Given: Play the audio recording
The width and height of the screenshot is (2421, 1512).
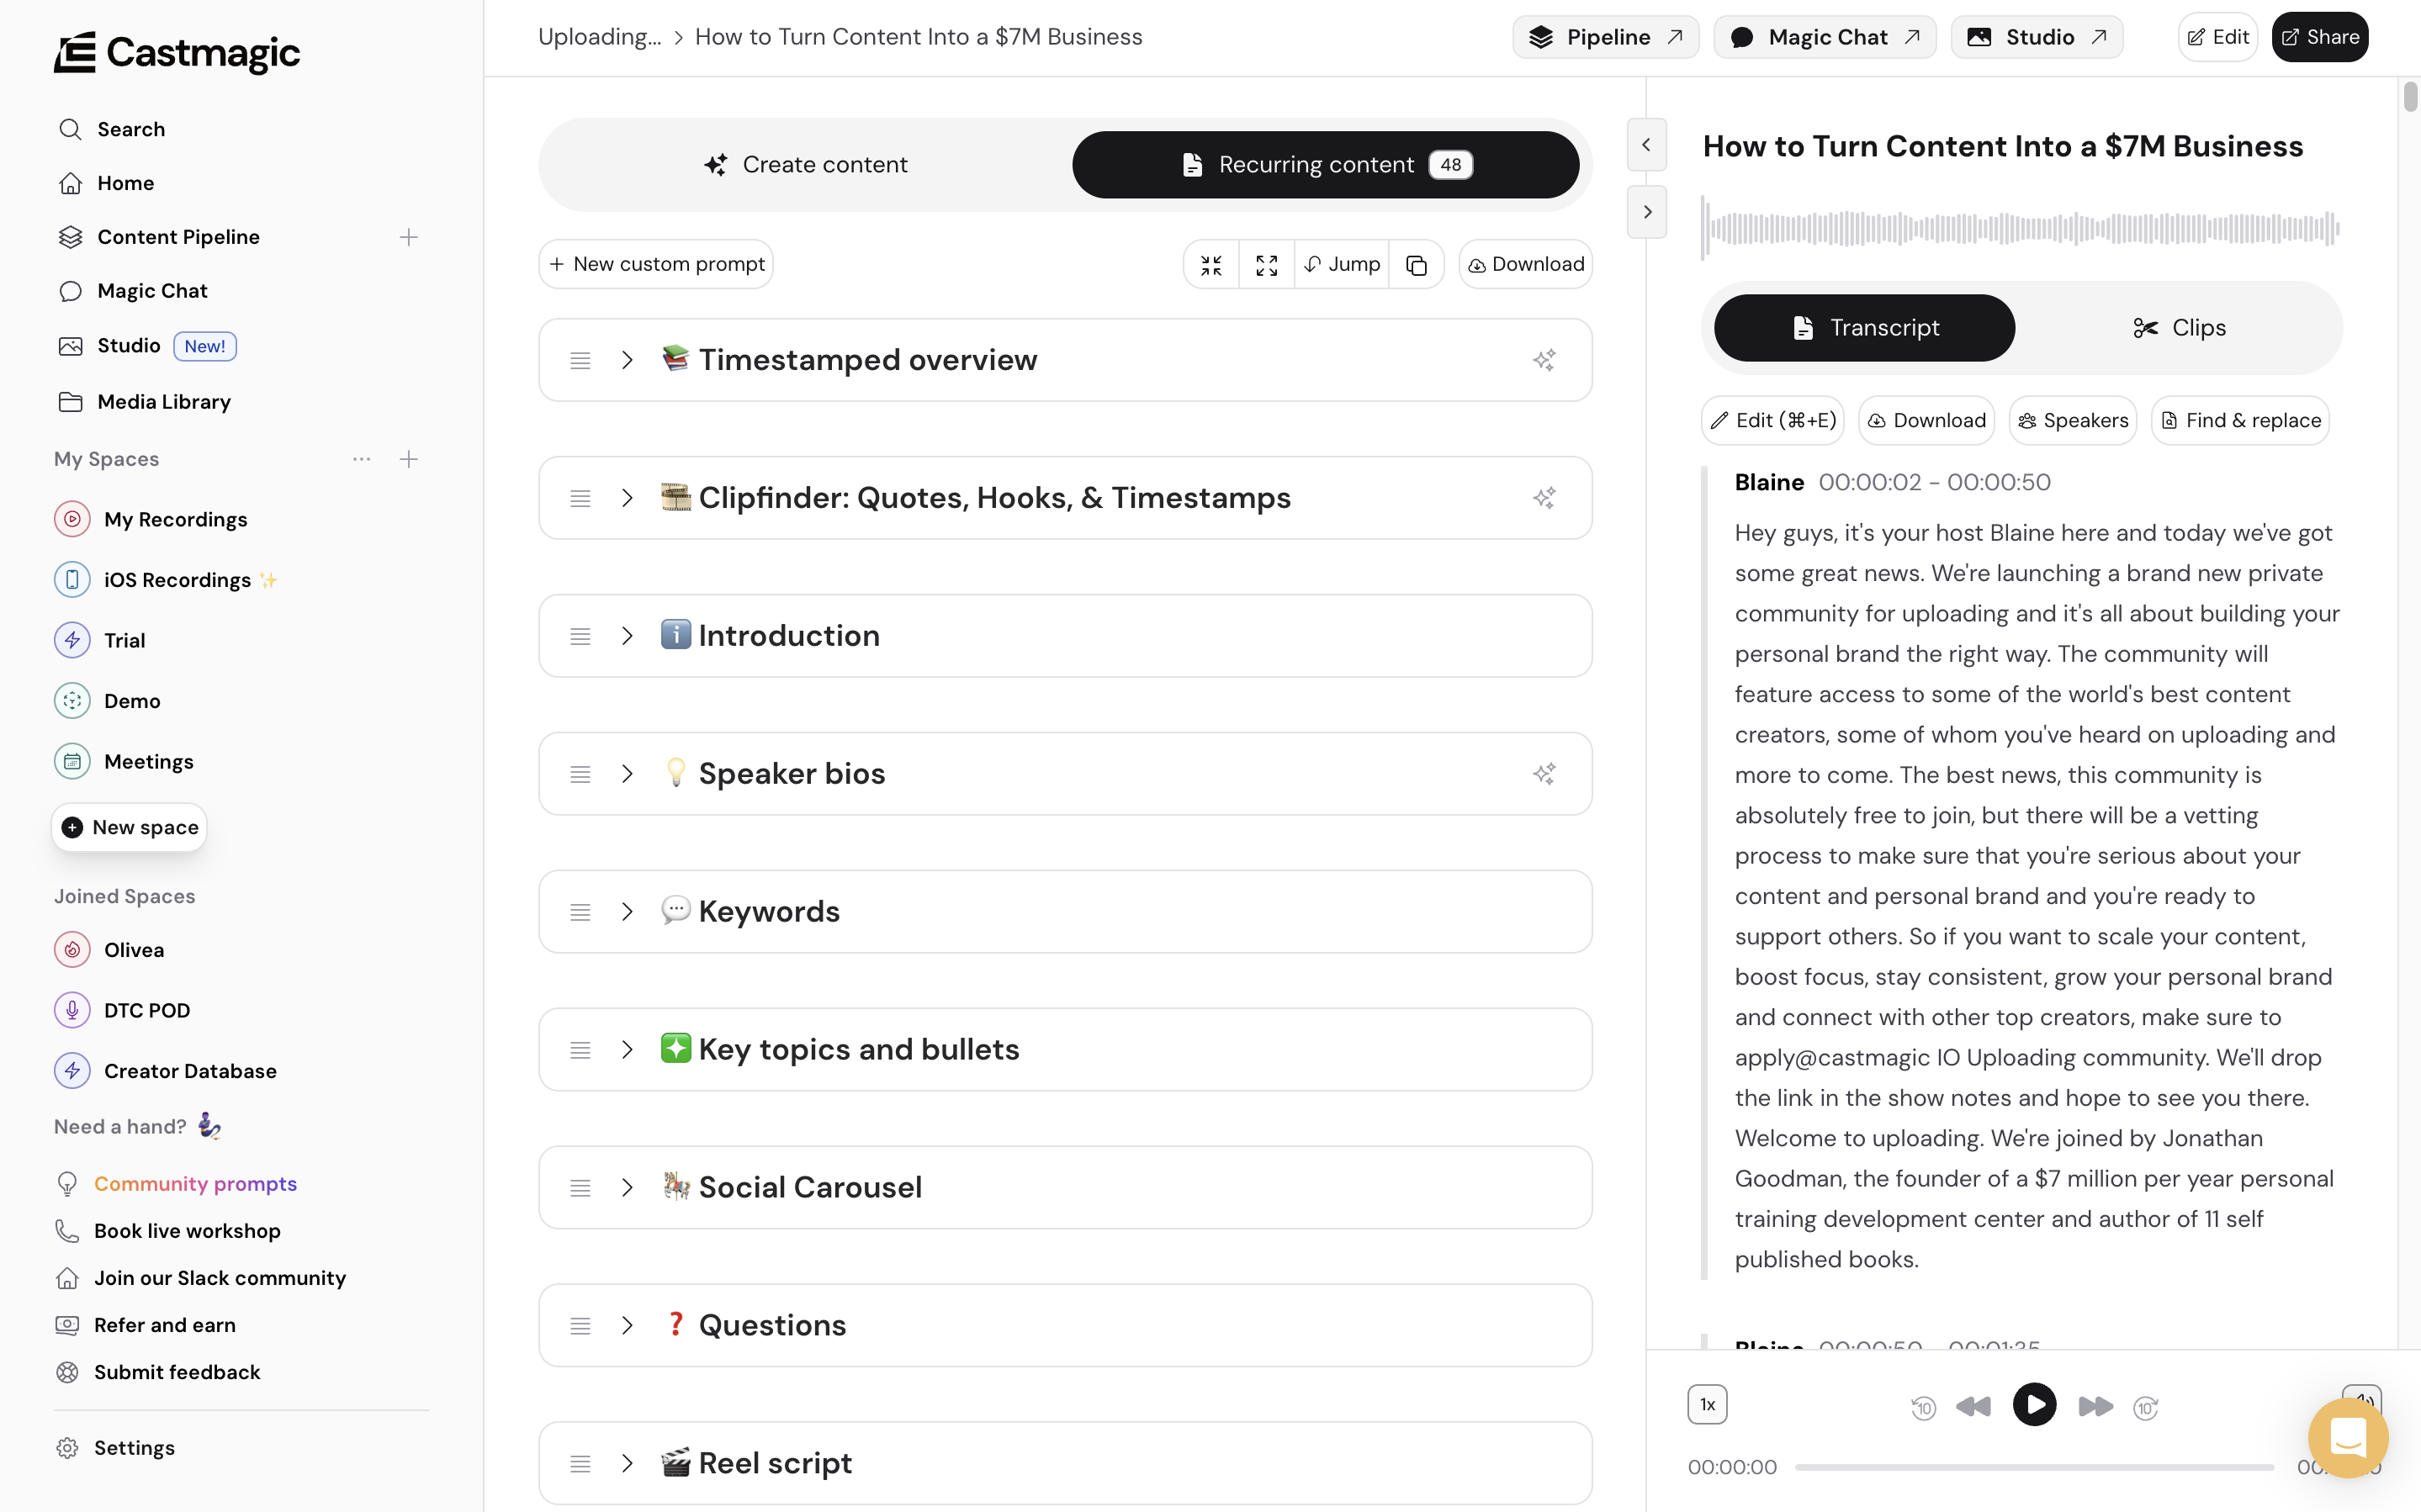Looking at the screenshot, I should point(2034,1405).
